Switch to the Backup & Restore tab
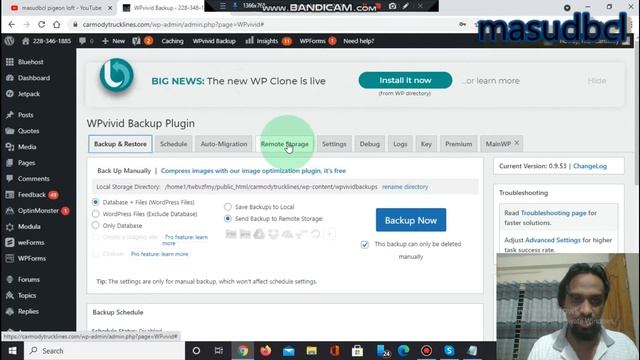Screen dimensions: 640x360 pyautogui.click(x=120, y=144)
